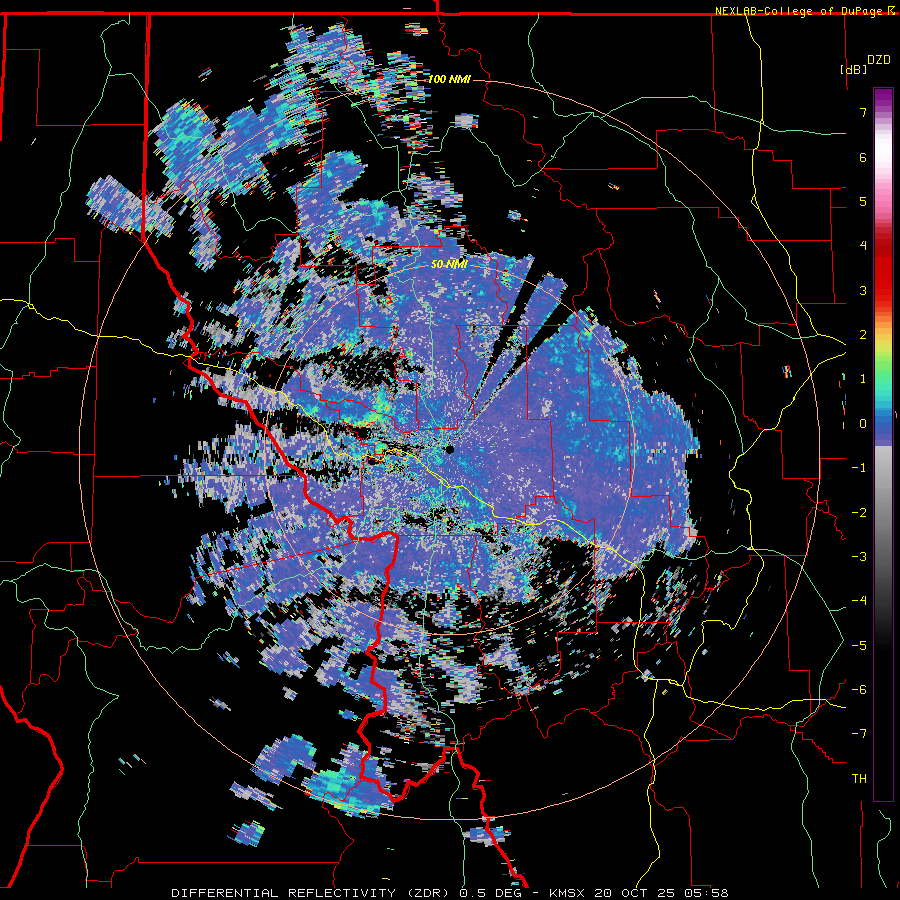Click the -5 value on the color scale
The height and width of the screenshot is (900, 900).
[859, 645]
